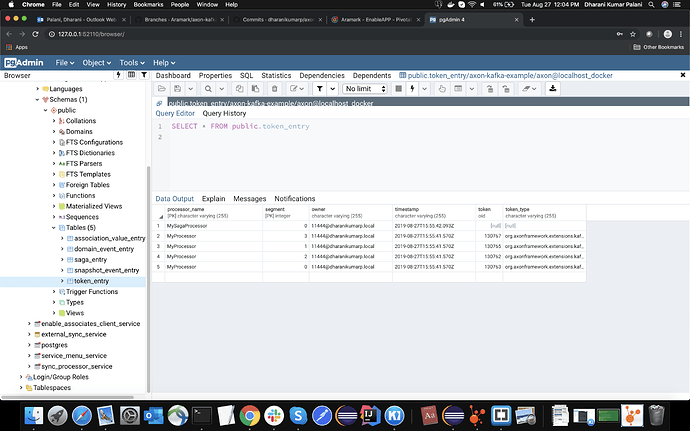Expand the Login/Group Roles node

pyautogui.click(x=21, y=377)
